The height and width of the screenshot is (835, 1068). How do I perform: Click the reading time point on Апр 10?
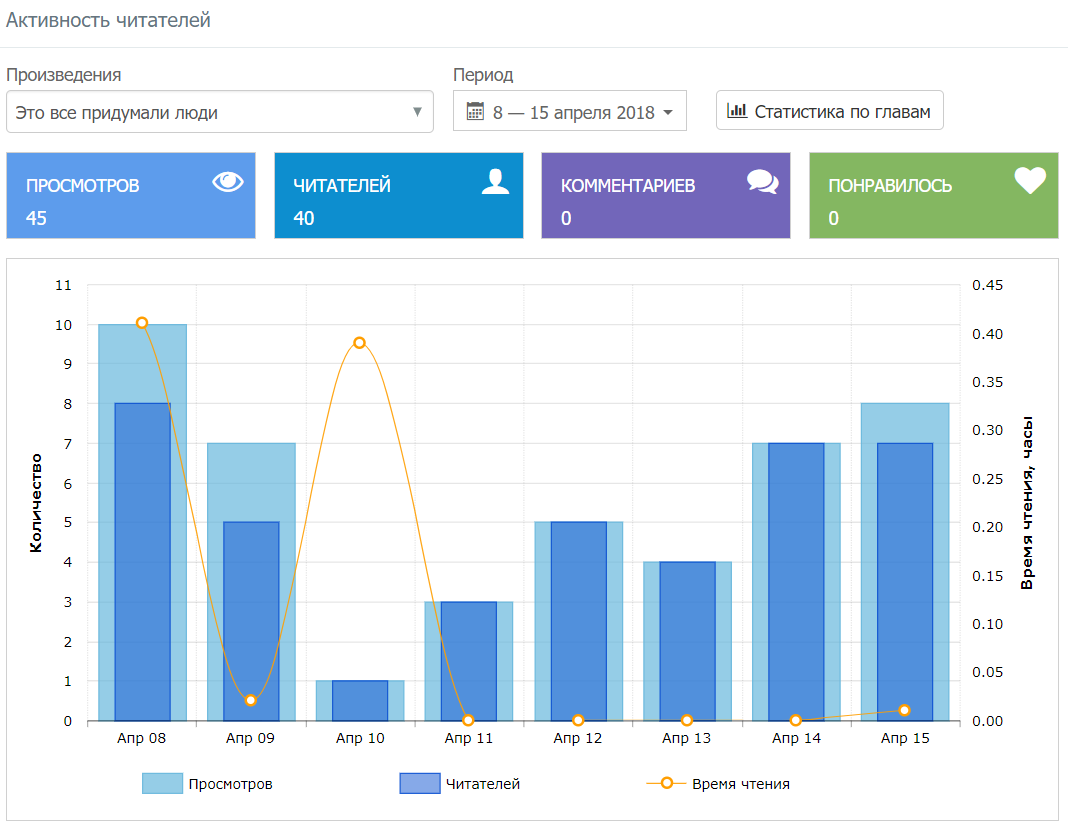click(359, 343)
